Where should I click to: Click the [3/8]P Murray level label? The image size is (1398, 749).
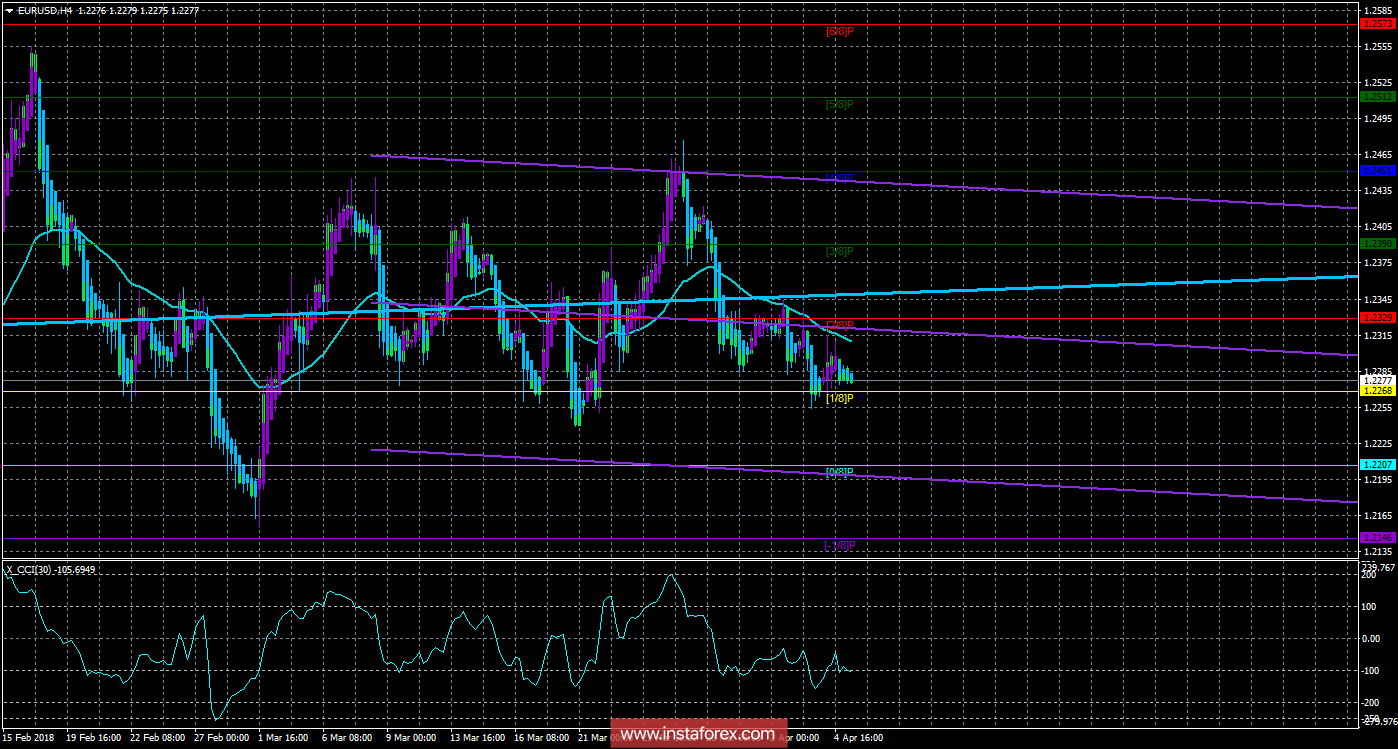pyautogui.click(x=839, y=251)
